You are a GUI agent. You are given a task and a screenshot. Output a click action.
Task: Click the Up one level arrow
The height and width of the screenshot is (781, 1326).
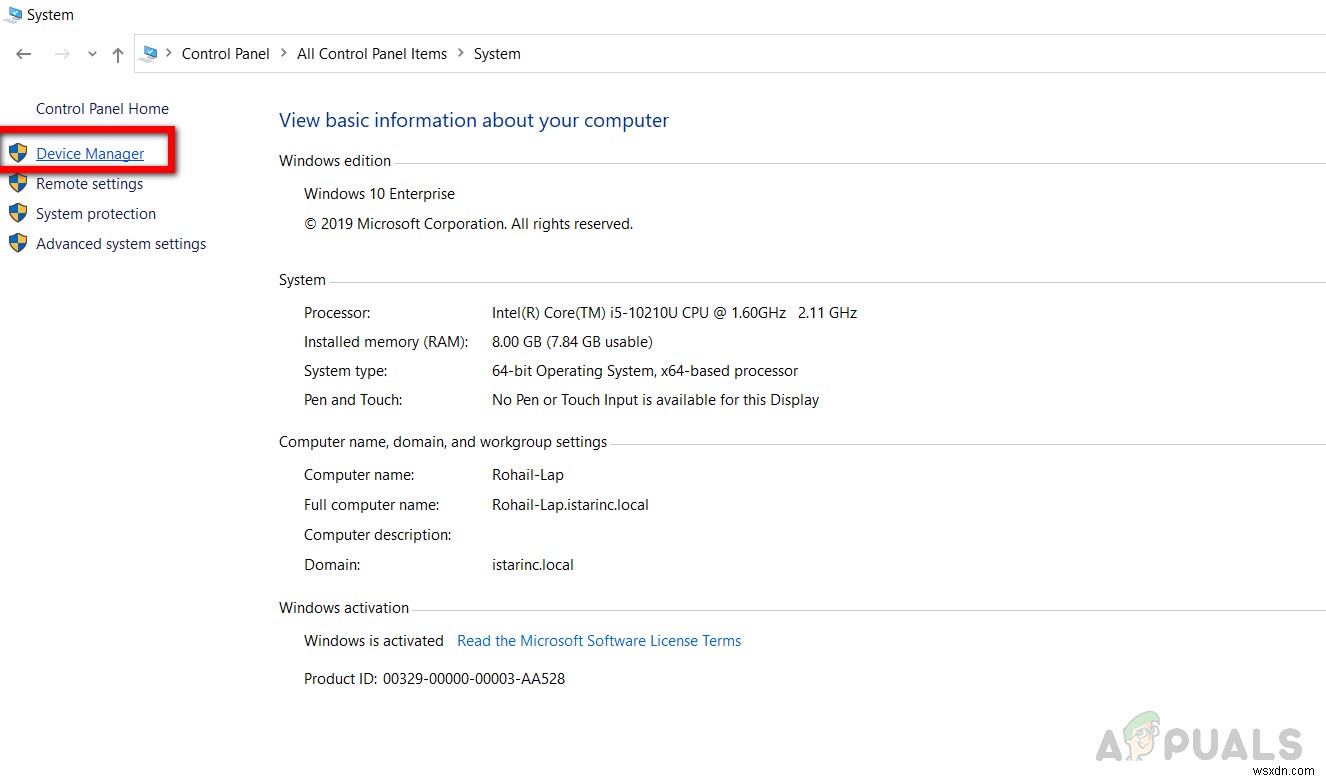pyautogui.click(x=118, y=54)
